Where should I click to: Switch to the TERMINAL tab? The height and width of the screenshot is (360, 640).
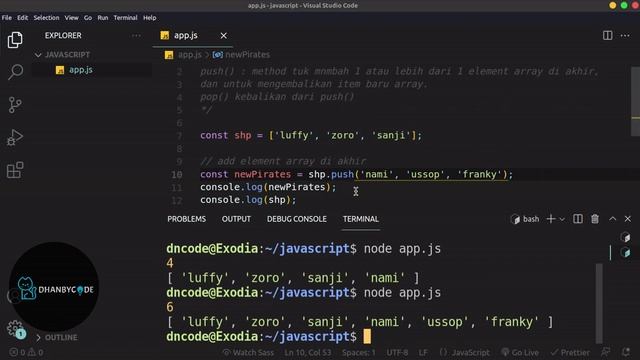point(361,219)
